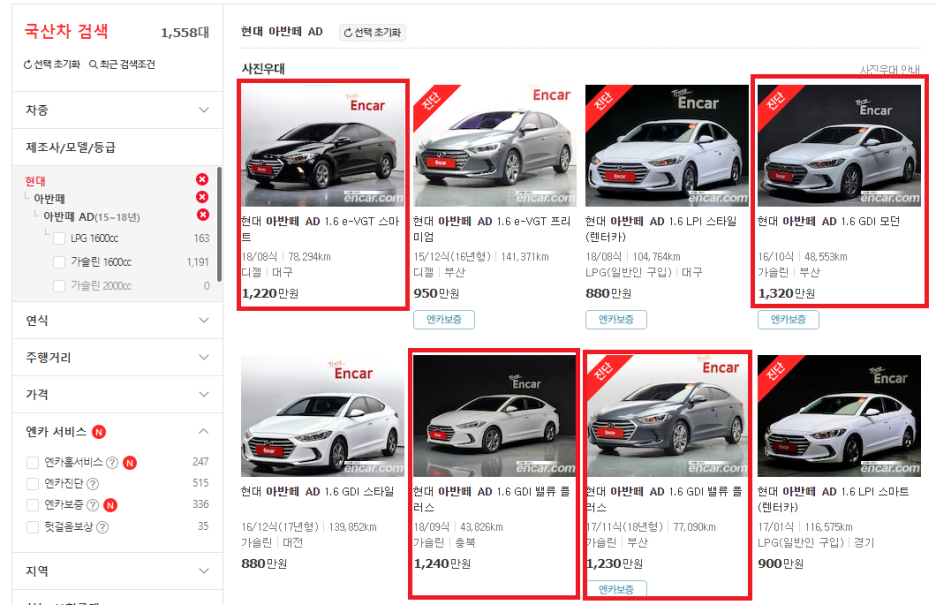Open the 제조사/모델/등급 section header
Viewport: 936px width, 605px height.
pyautogui.click(x=117, y=147)
